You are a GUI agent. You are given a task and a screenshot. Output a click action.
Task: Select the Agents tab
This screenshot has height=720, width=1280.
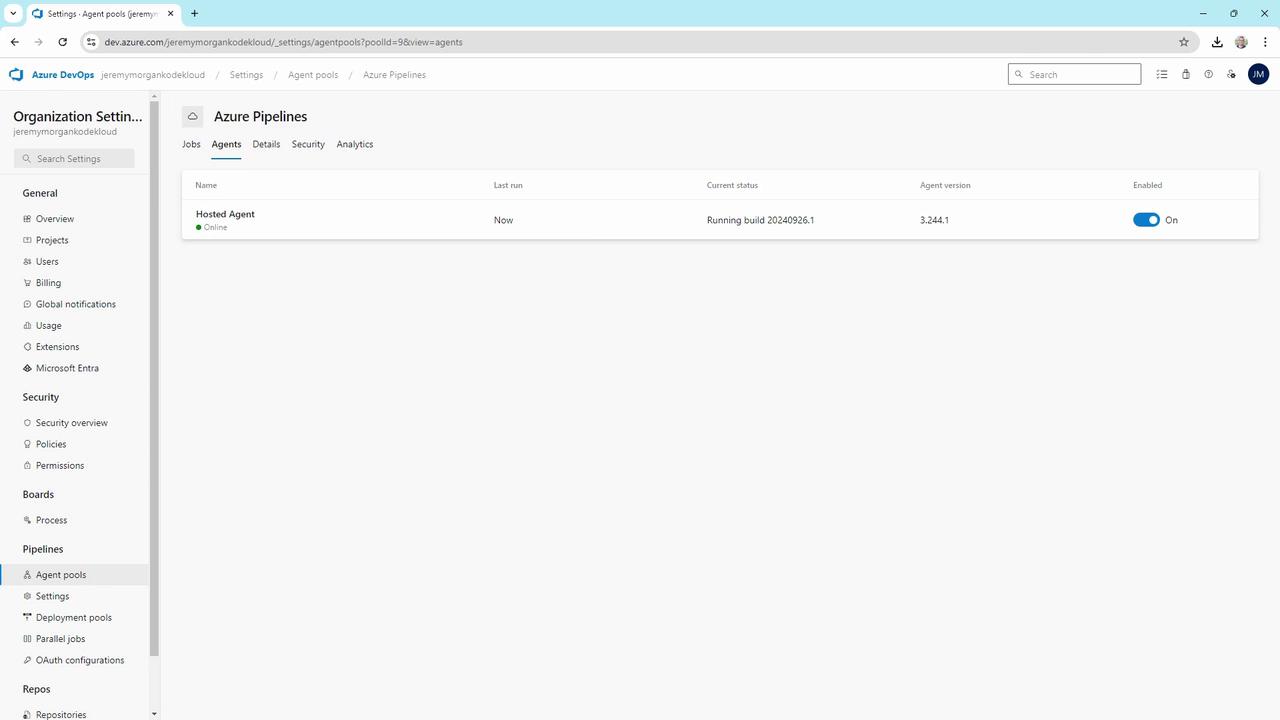click(x=226, y=144)
